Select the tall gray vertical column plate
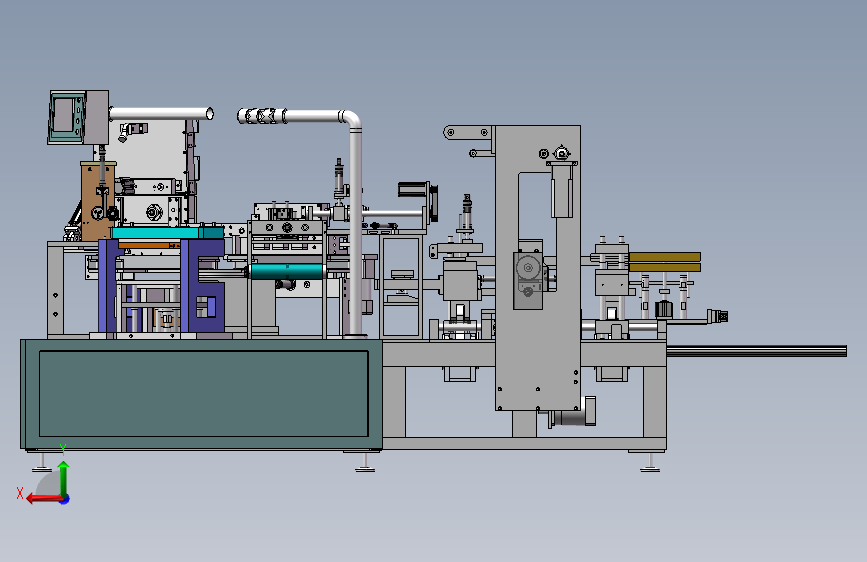The width and height of the screenshot is (867, 562). click(537, 268)
